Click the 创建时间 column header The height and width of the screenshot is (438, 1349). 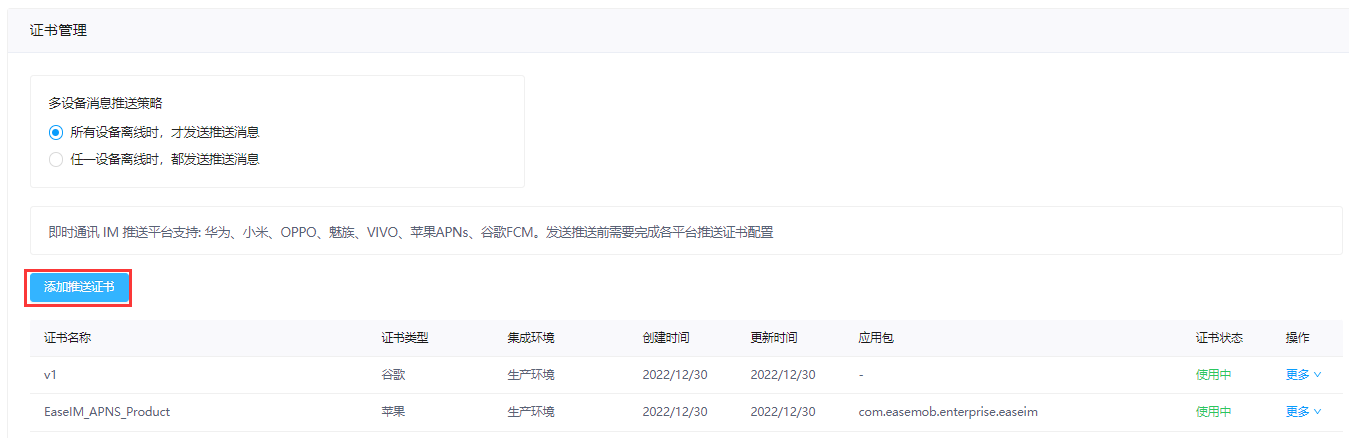click(666, 338)
